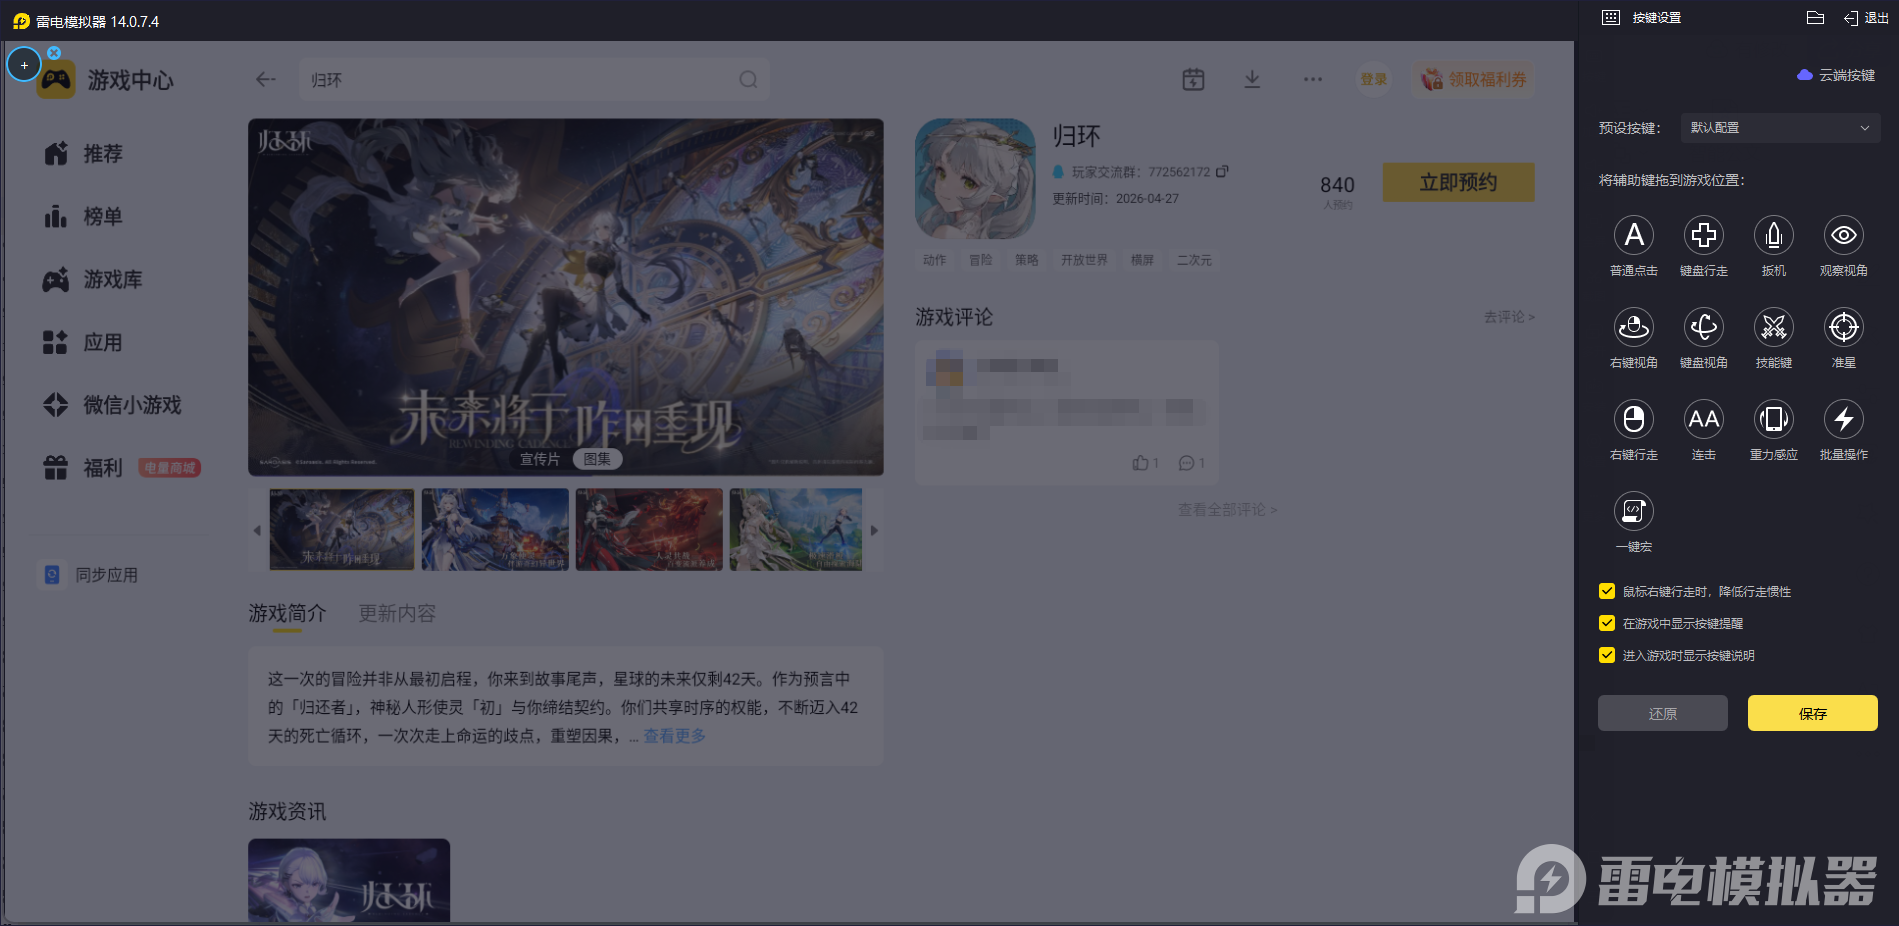The height and width of the screenshot is (926, 1899).
Task: Select the 扳机 trigger key icon
Action: point(1774,235)
